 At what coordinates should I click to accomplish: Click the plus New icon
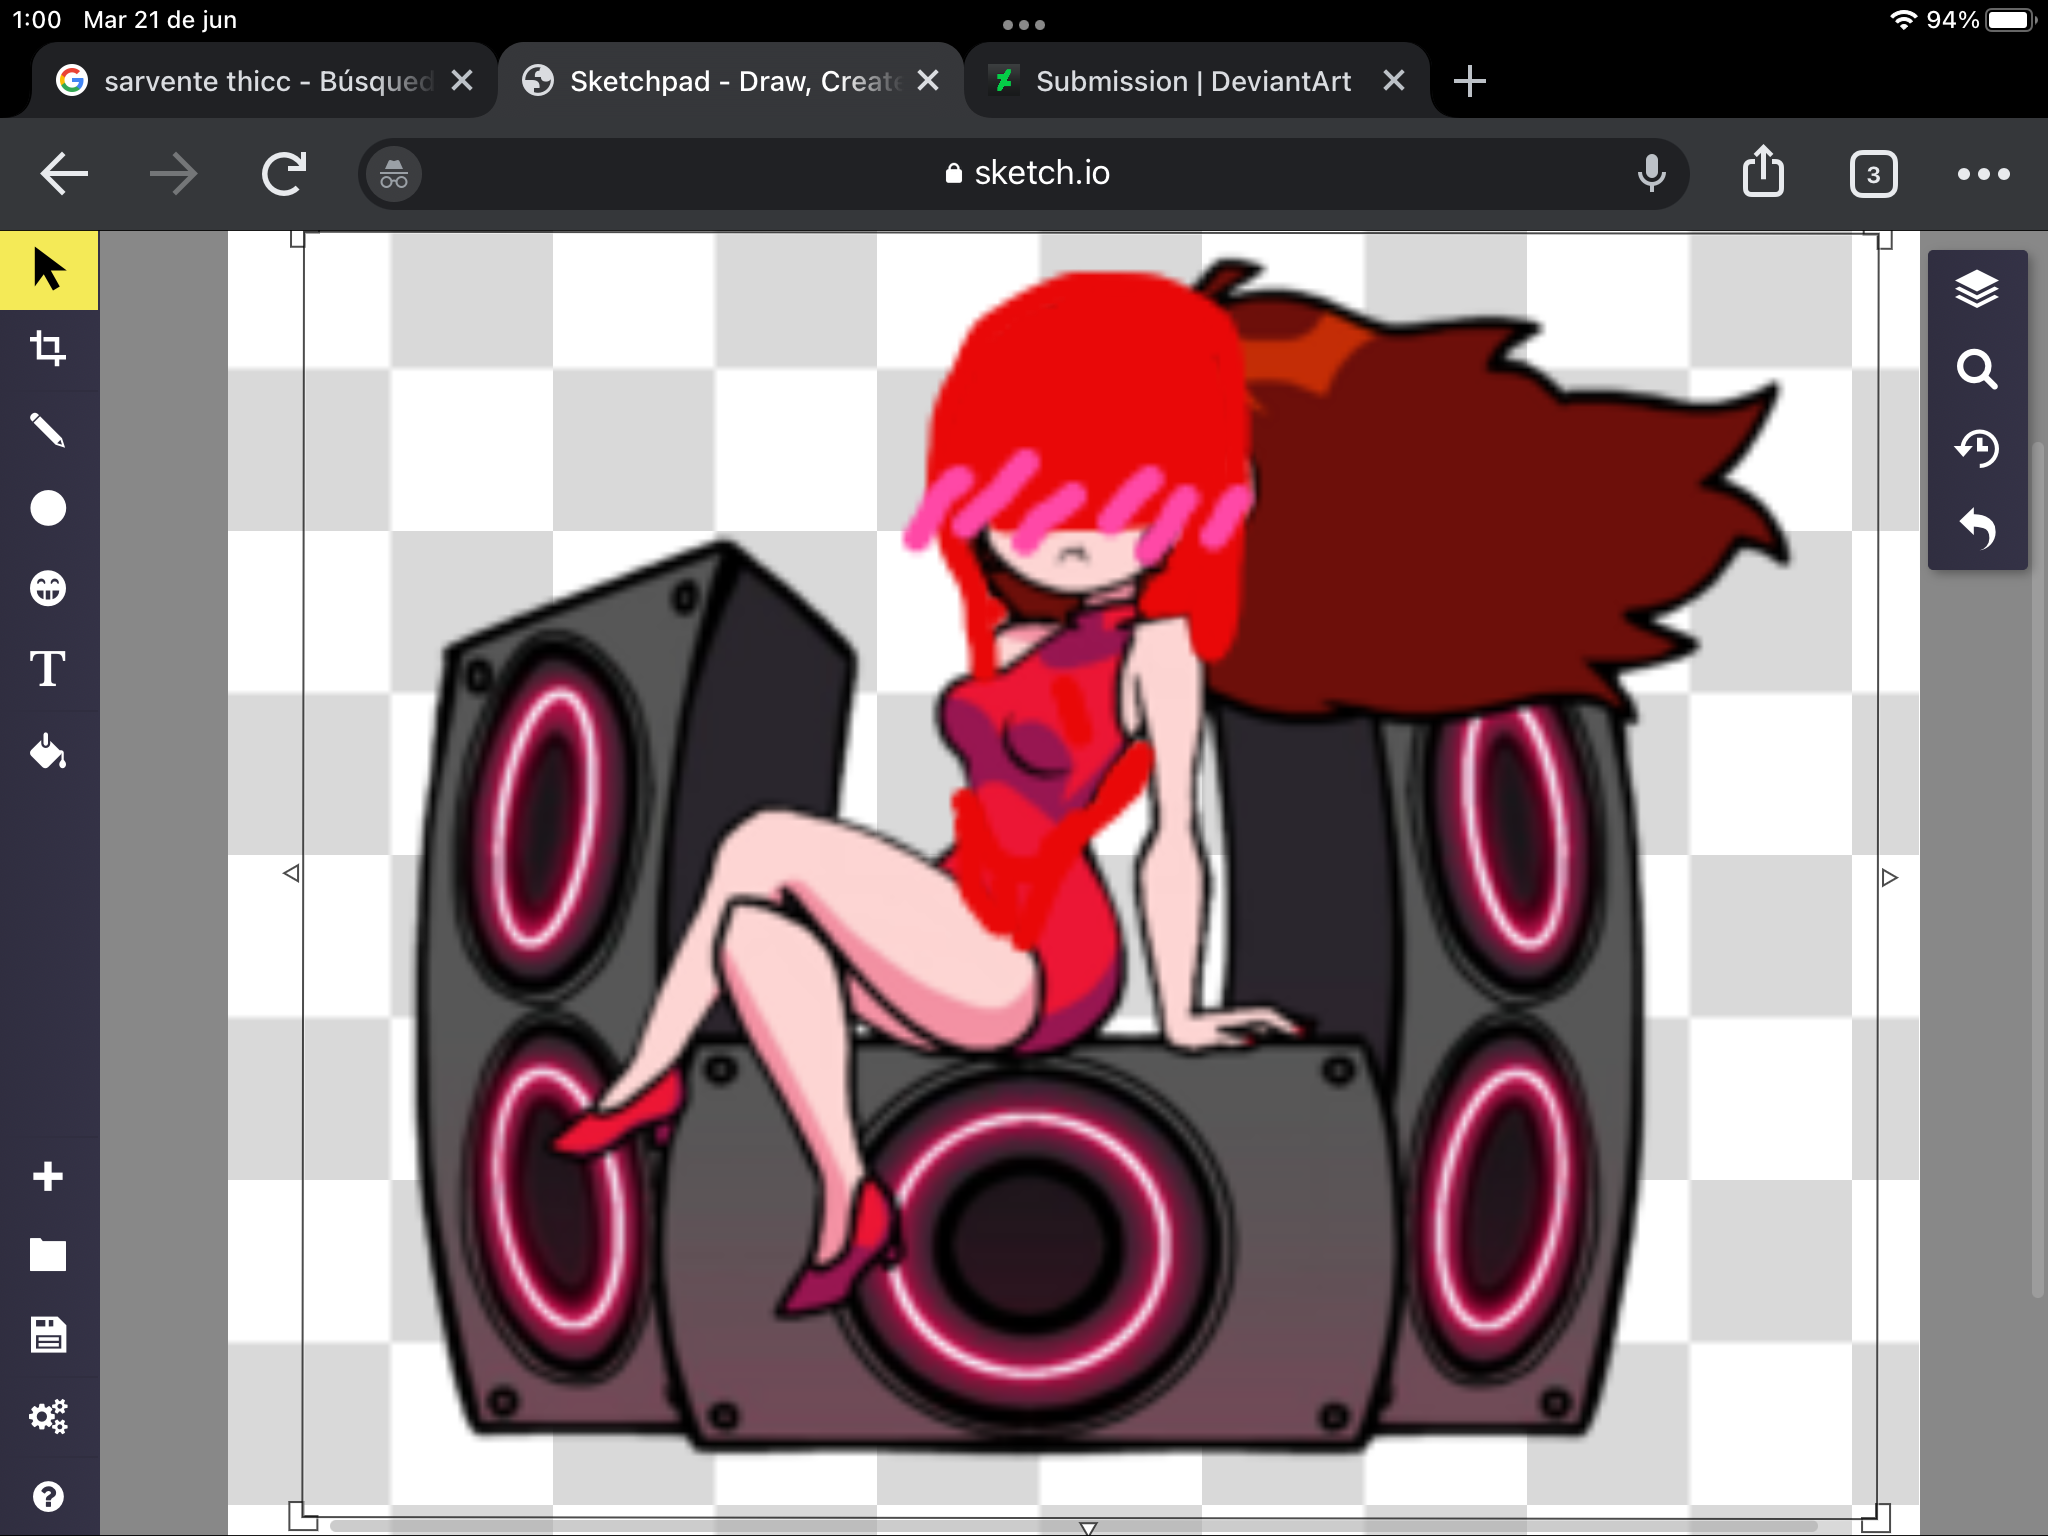click(x=48, y=1176)
